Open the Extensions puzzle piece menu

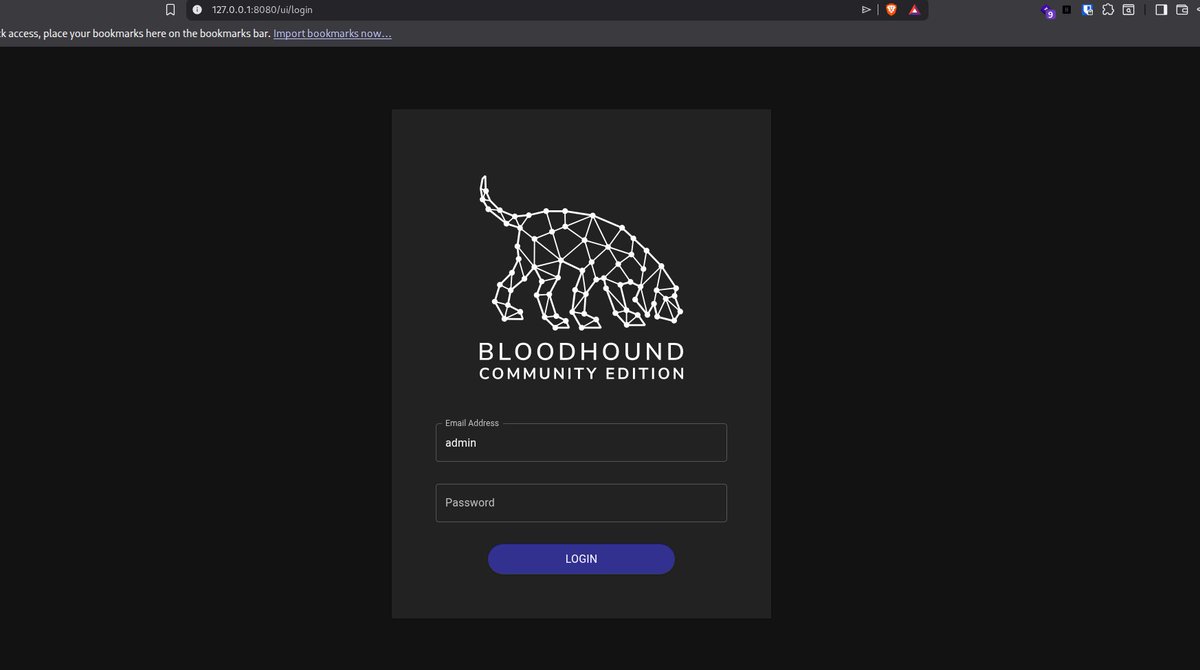click(1108, 9)
